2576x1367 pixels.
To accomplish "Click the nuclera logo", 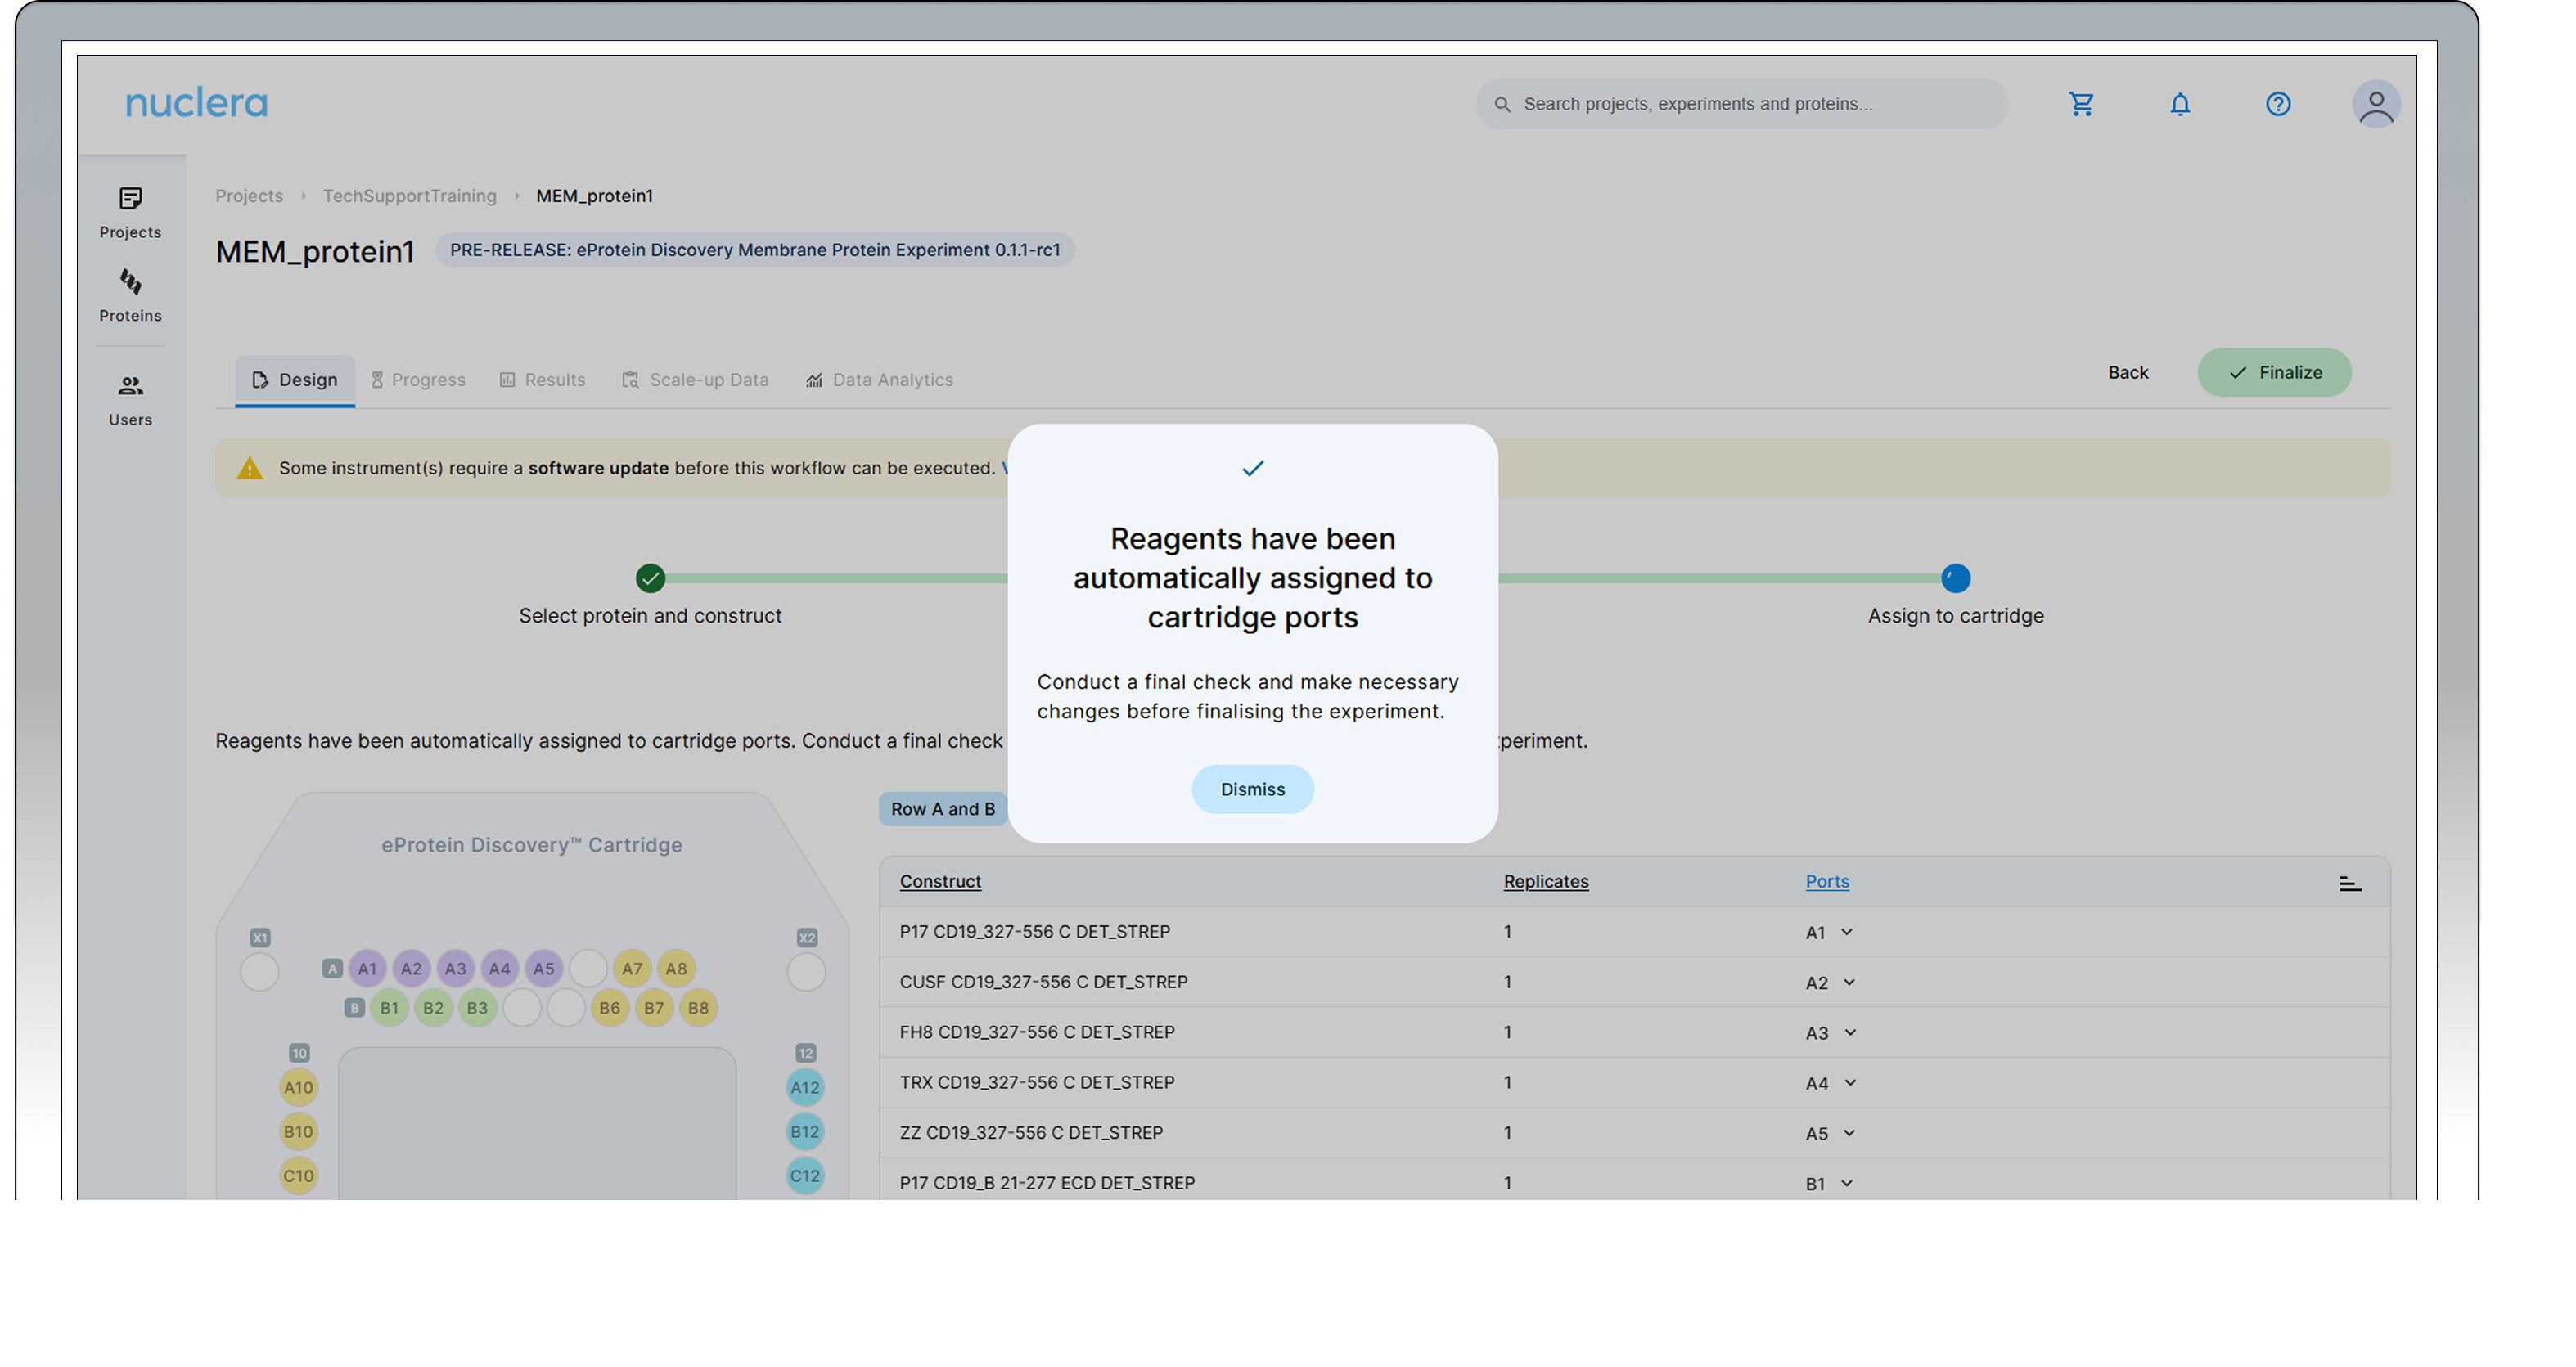I will [196, 103].
